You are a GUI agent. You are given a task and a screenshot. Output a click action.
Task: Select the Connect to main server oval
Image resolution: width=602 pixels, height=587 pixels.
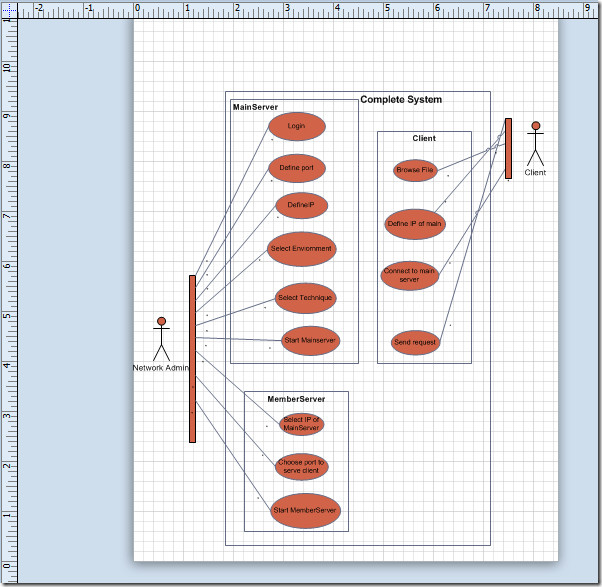coord(410,274)
